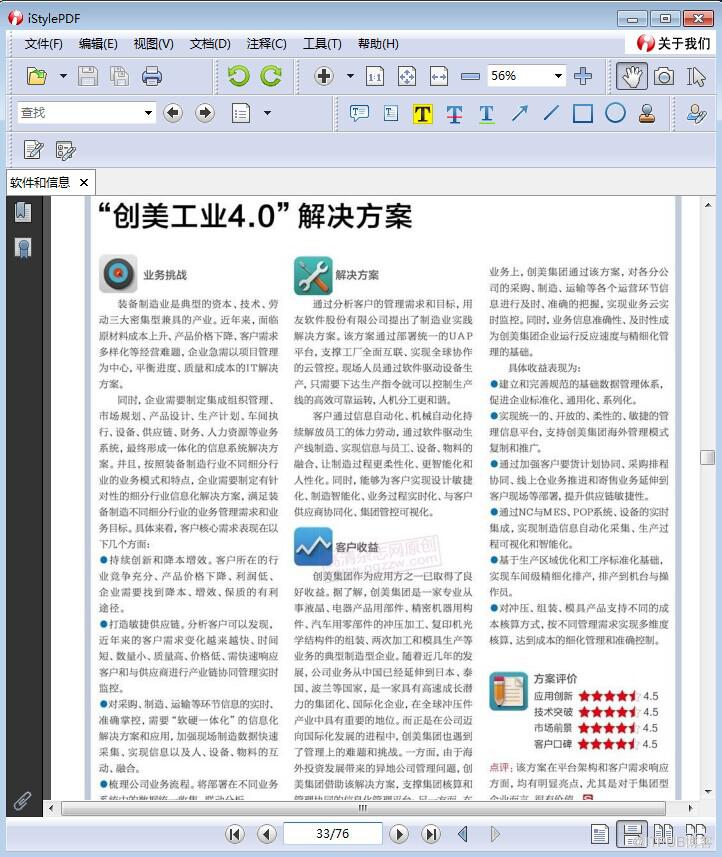Select the Line drawing tool
This screenshot has width=722, height=857.
click(551, 113)
